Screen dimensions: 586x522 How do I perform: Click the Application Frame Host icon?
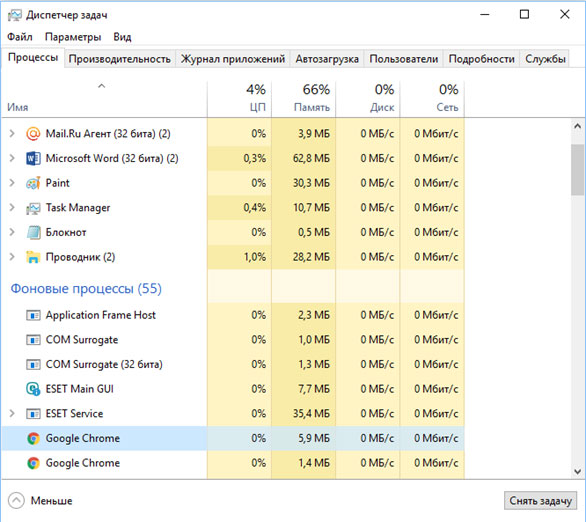tap(33, 315)
